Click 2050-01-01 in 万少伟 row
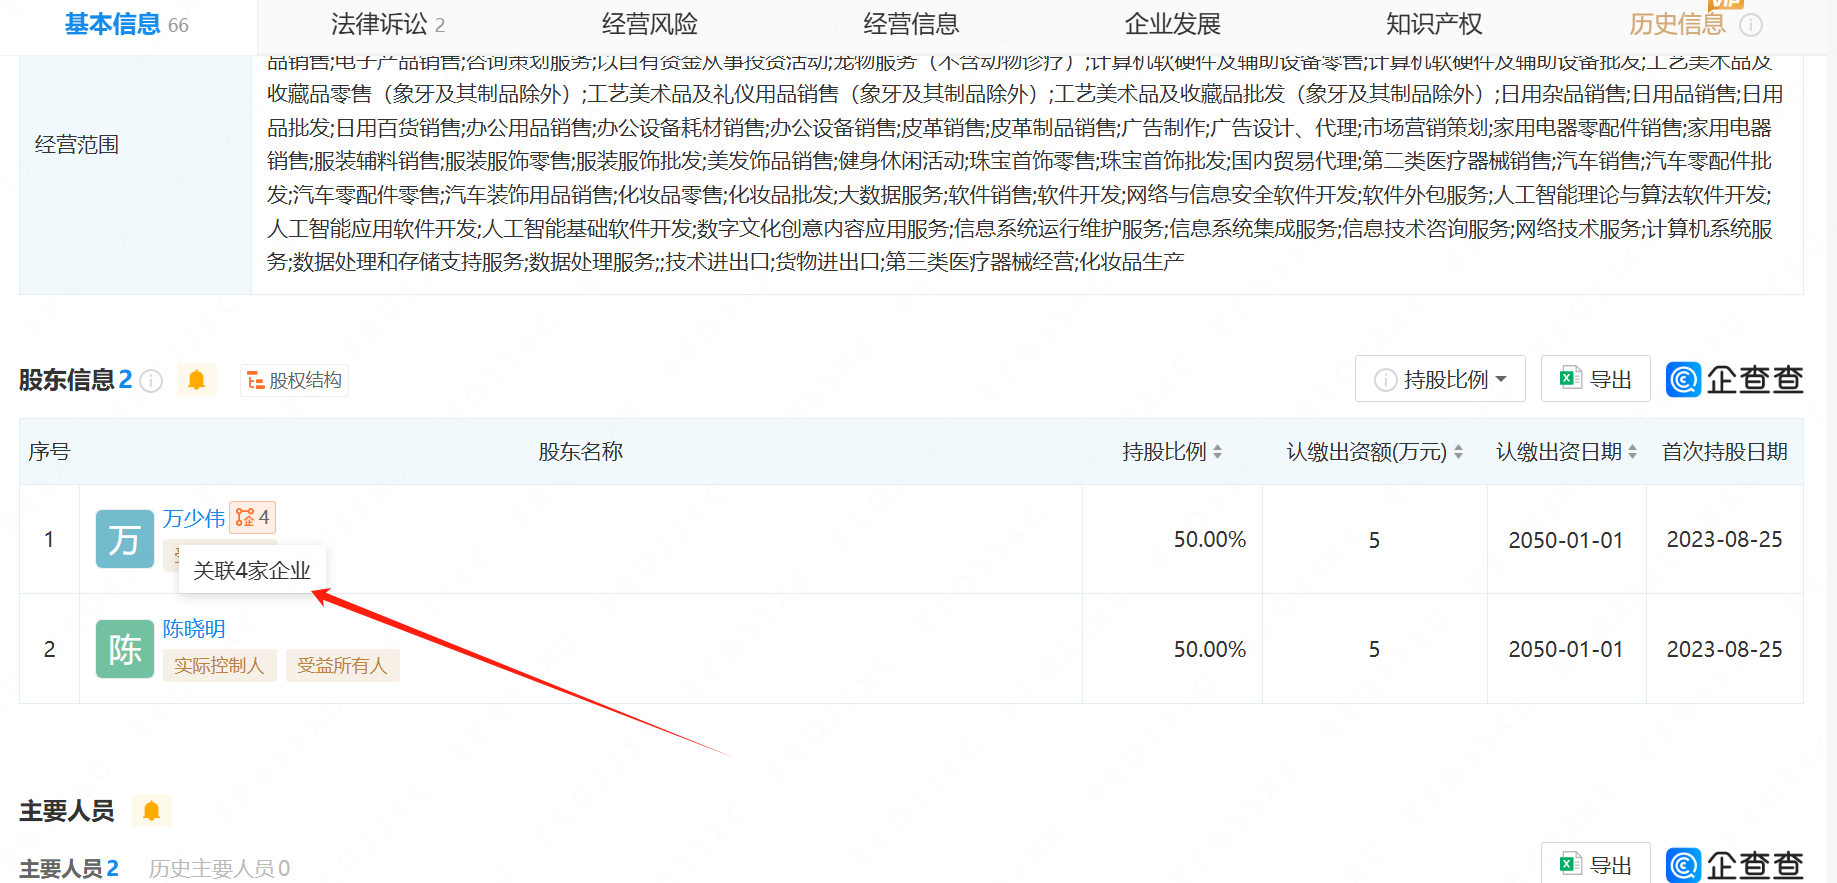The image size is (1837, 883). coord(1566,540)
